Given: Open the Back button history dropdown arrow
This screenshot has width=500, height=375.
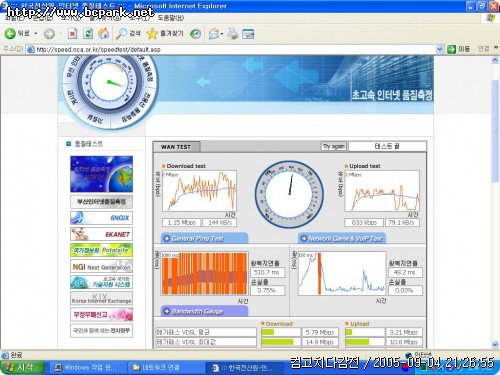Looking at the screenshot, I should pos(36,34).
